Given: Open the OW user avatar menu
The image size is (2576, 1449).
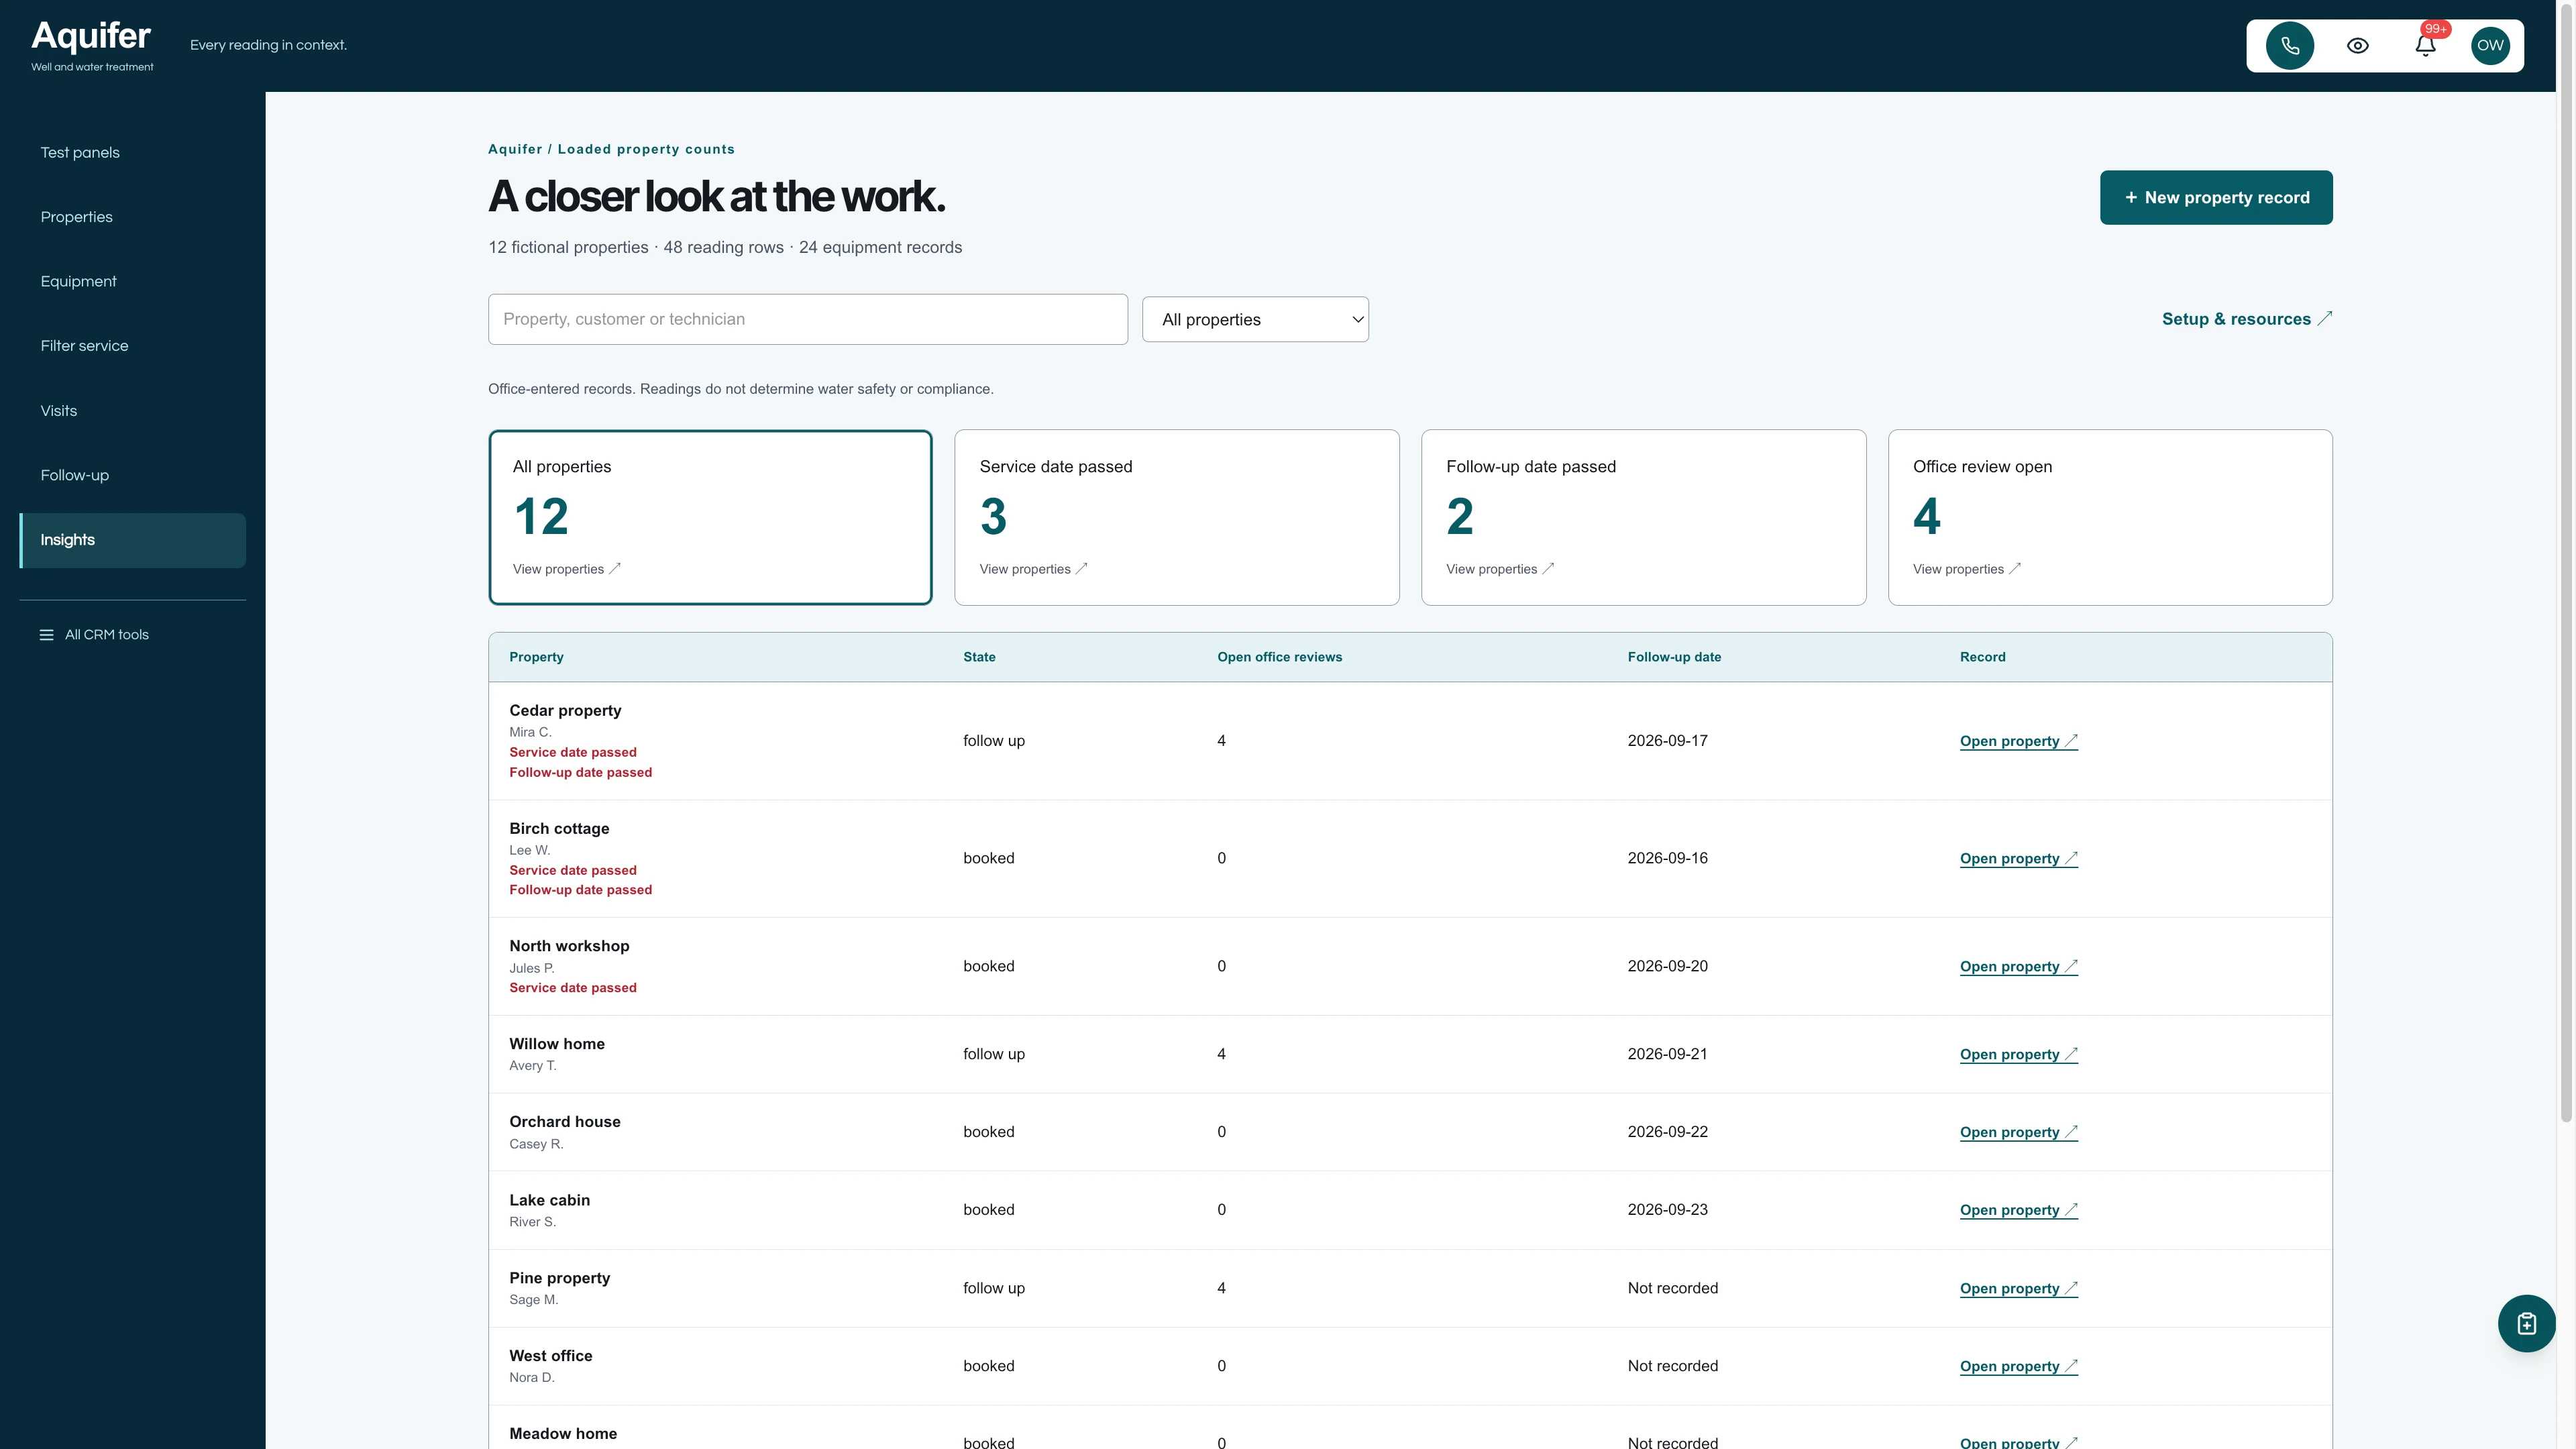Looking at the screenshot, I should [2490, 45].
